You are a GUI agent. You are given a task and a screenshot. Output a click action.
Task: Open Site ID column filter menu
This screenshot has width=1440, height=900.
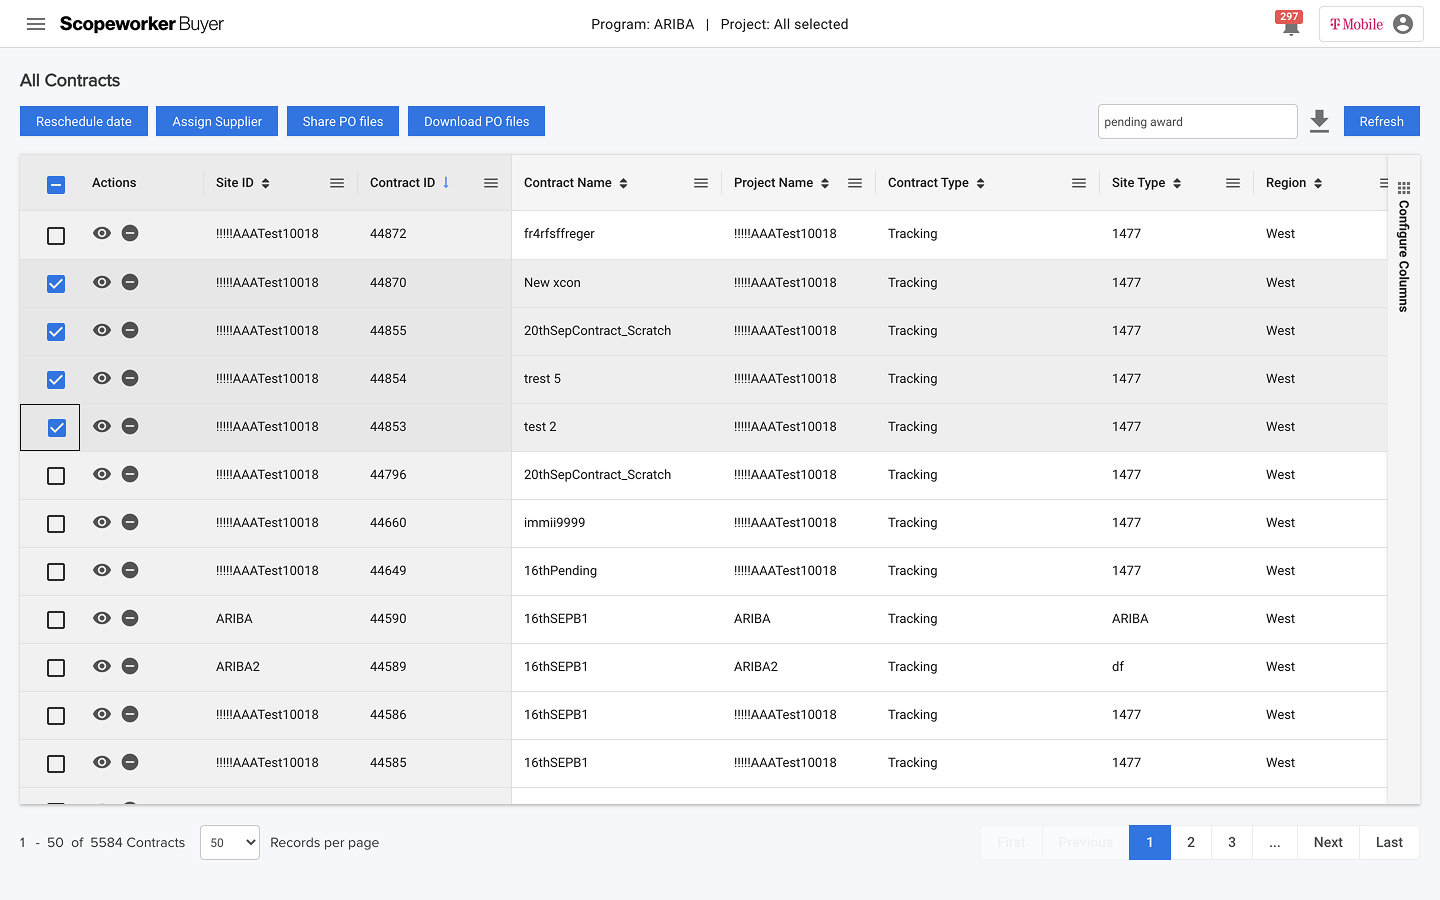[x=337, y=183]
